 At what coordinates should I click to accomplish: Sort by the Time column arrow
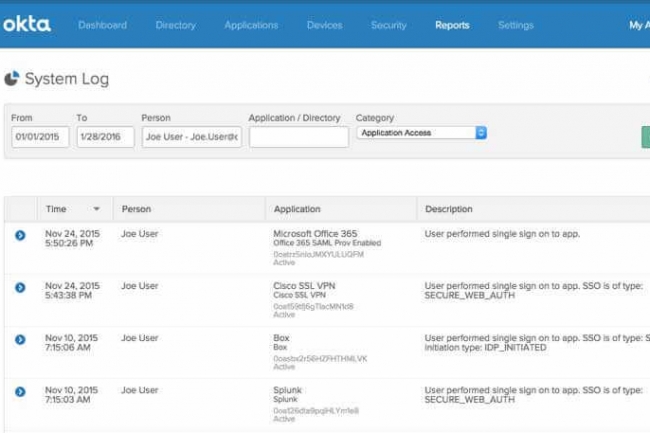coord(97,210)
